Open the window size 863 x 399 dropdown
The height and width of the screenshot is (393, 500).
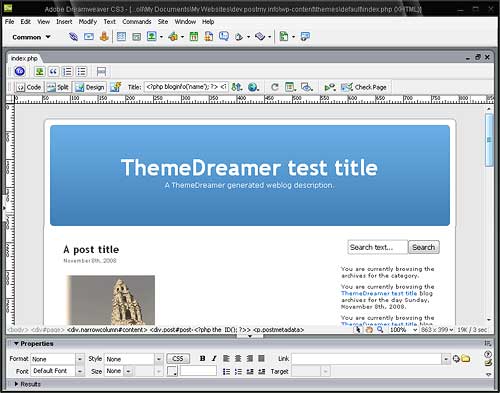pyautogui.click(x=451, y=330)
